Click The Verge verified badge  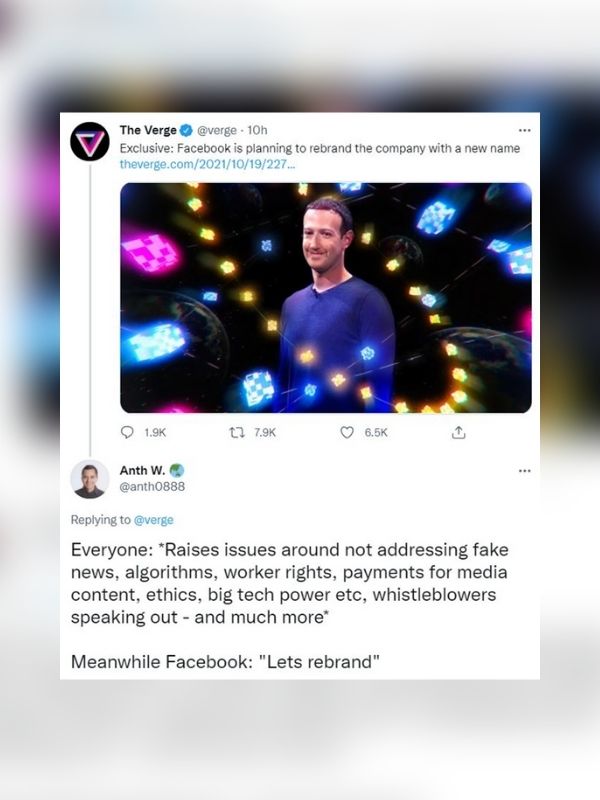coord(186,131)
